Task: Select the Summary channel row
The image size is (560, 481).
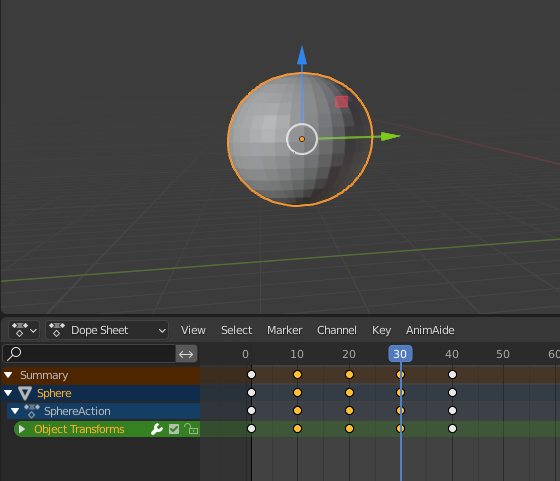Action: pos(100,375)
